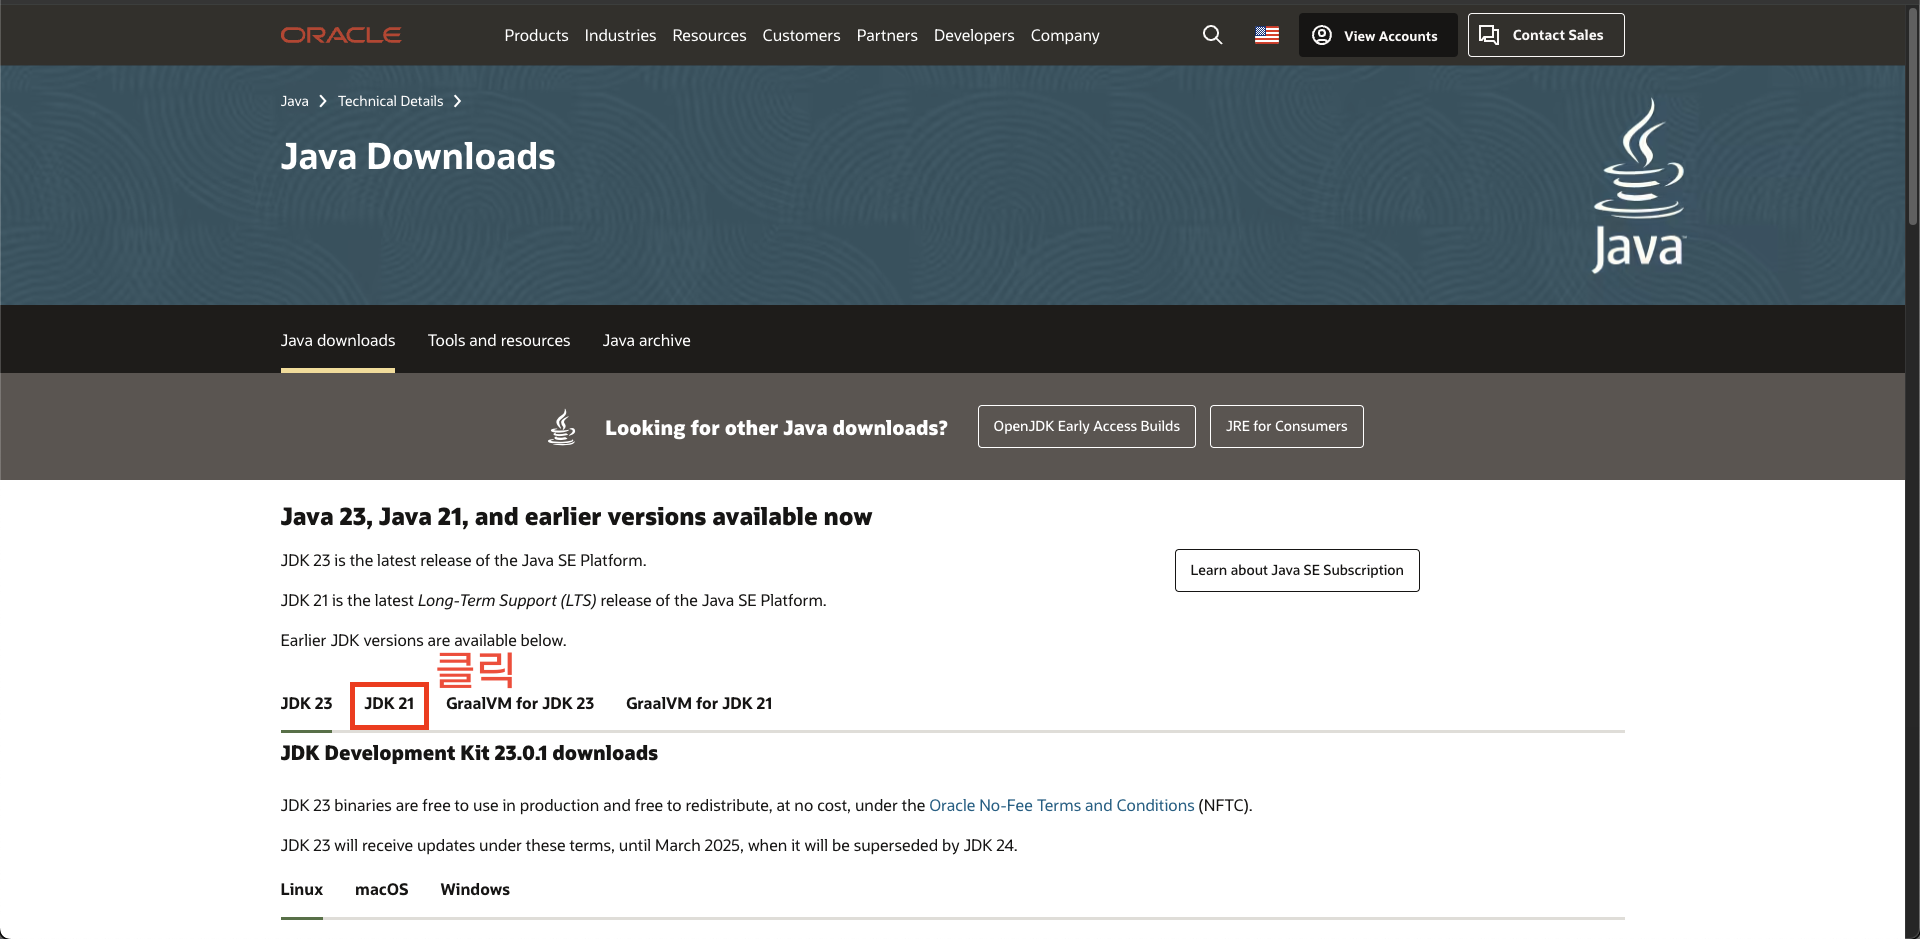Go to Technical Details breadcrumb link
This screenshot has height=939, width=1920.
[390, 101]
